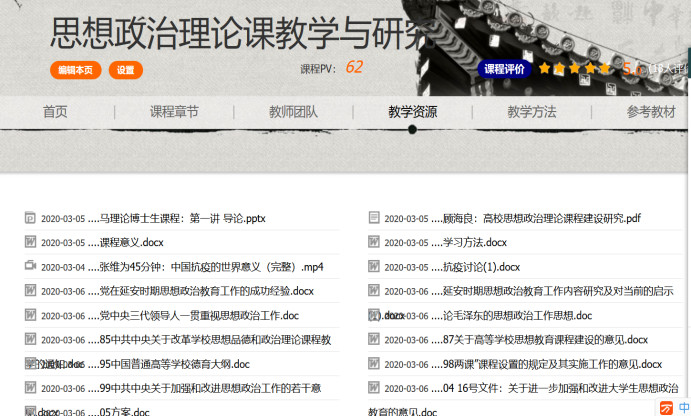This screenshot has width=691, height=416.
Task: Open the 首页 tab
Action: (x=55, y=112)
